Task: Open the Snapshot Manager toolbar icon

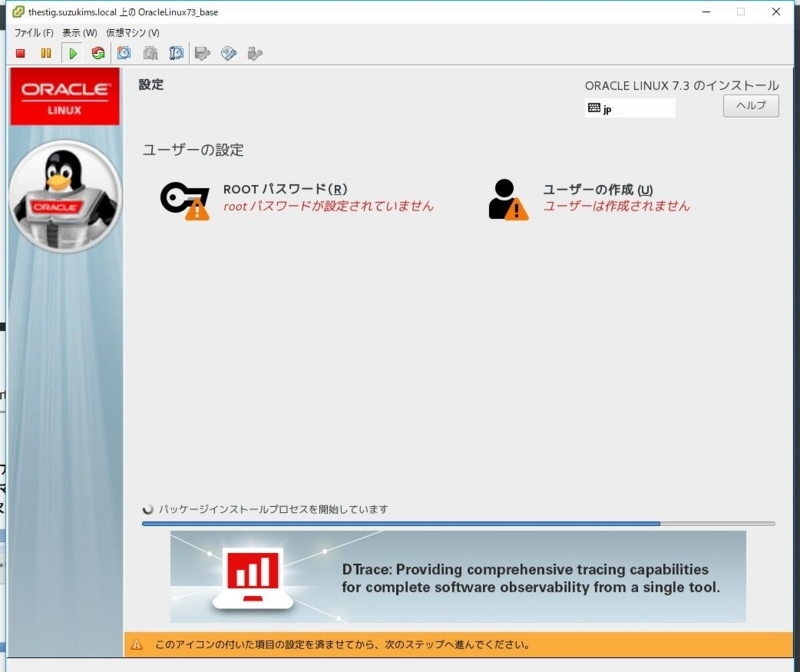Action: [x=176, y=53]
